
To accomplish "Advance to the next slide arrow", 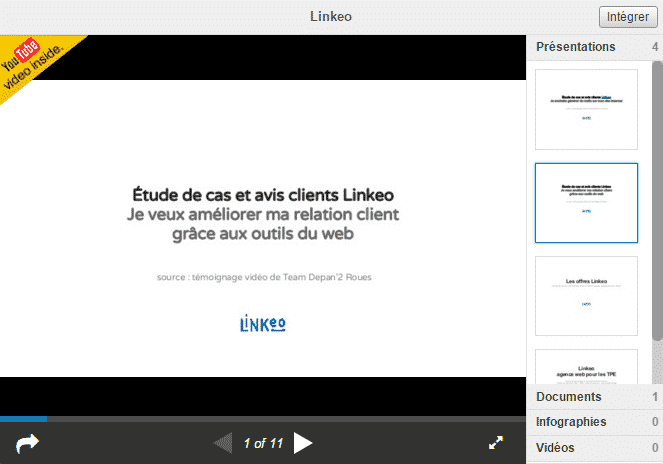I will tap(303, 443).
